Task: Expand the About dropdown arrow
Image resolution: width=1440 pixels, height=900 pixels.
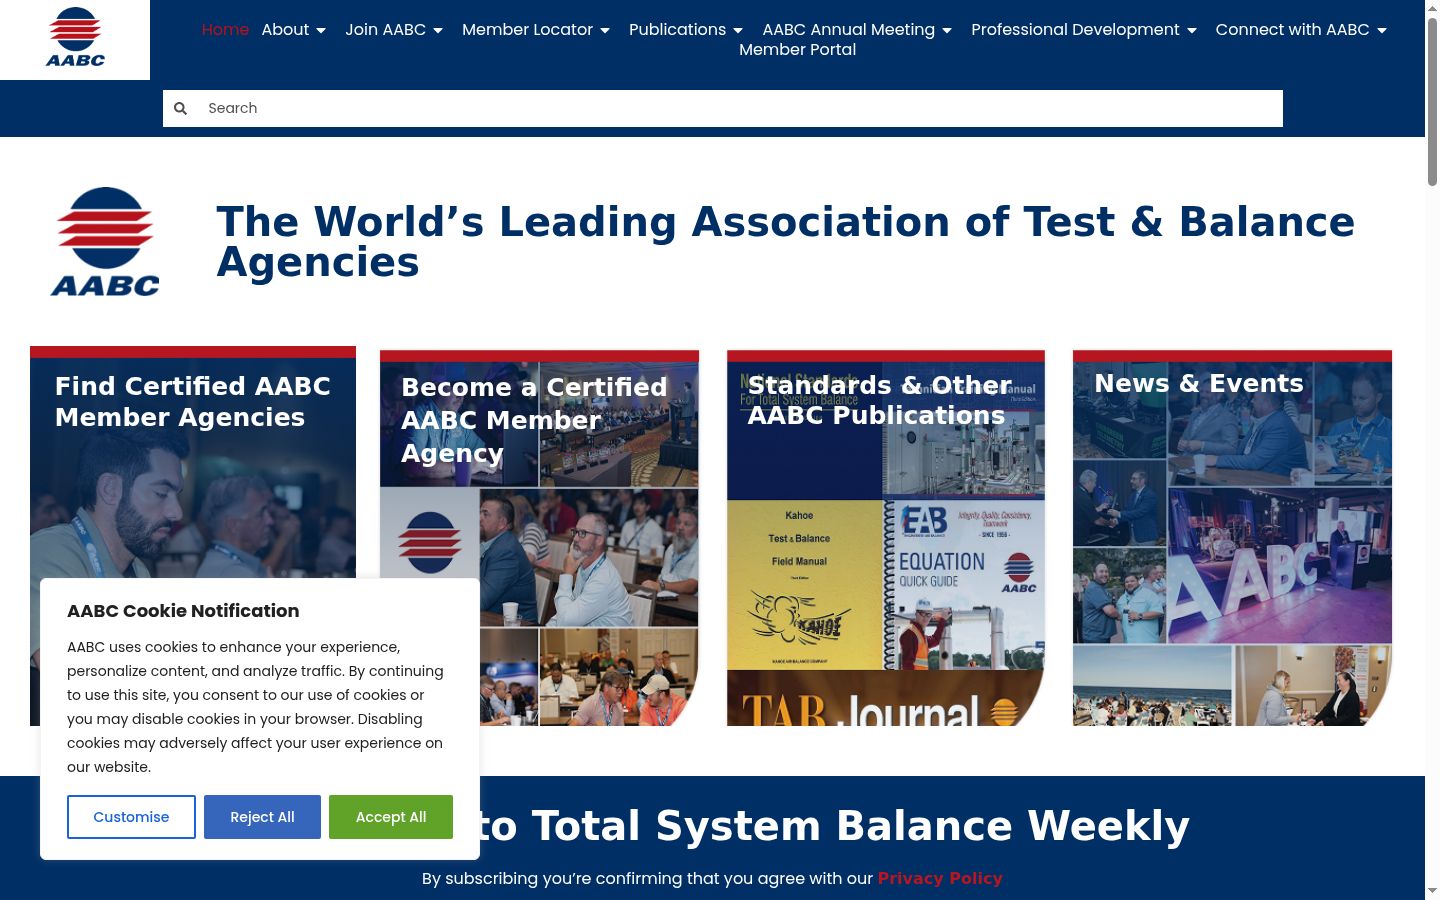Action: click(321, 31)
